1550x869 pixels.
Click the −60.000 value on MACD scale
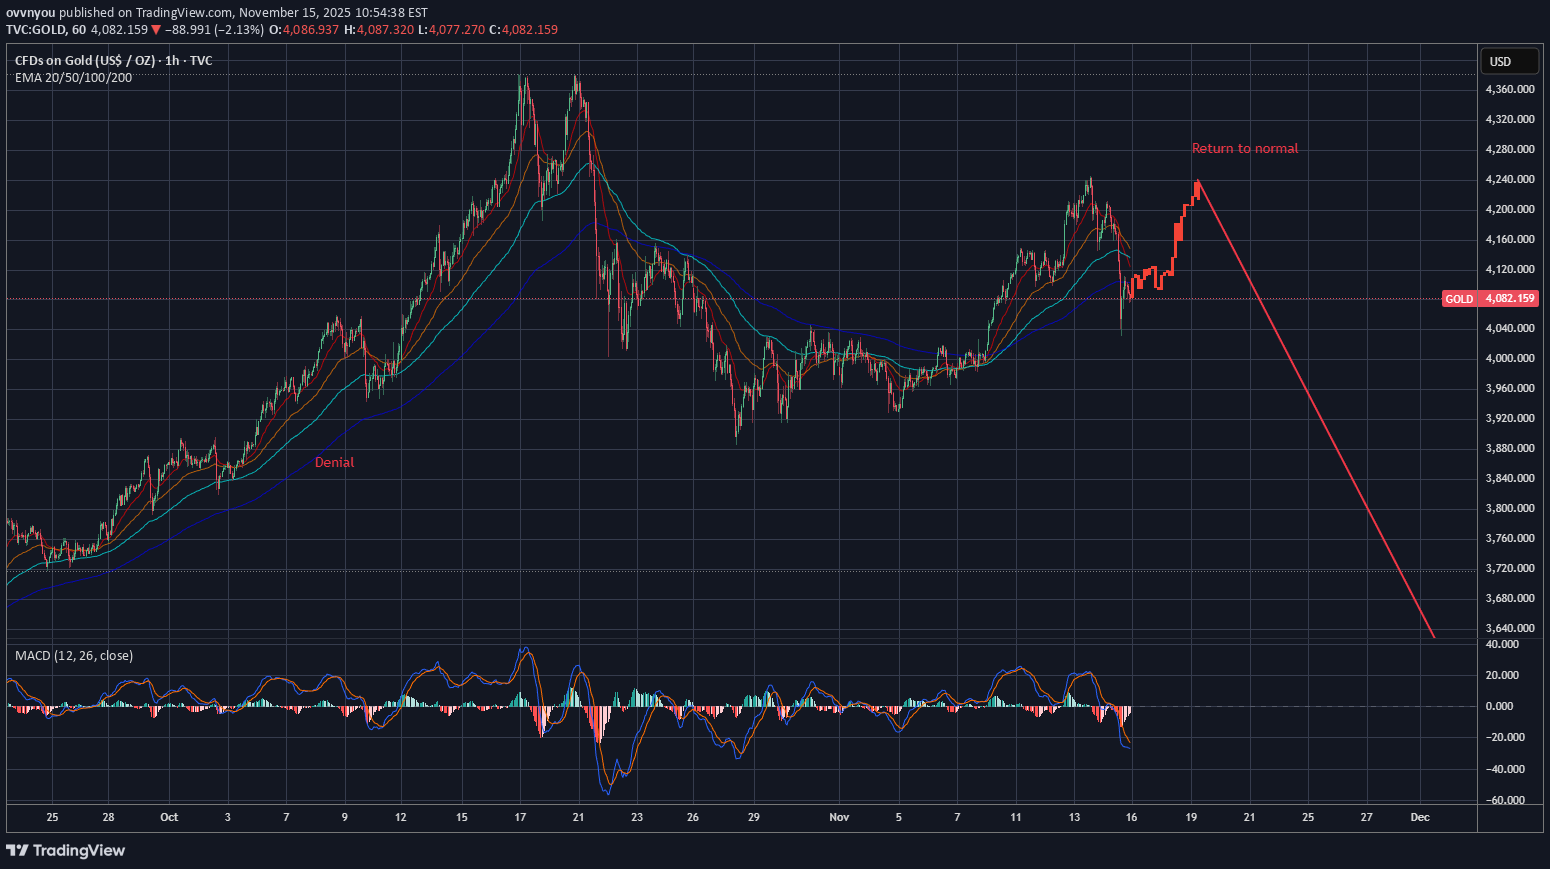tap(1504, 800)
